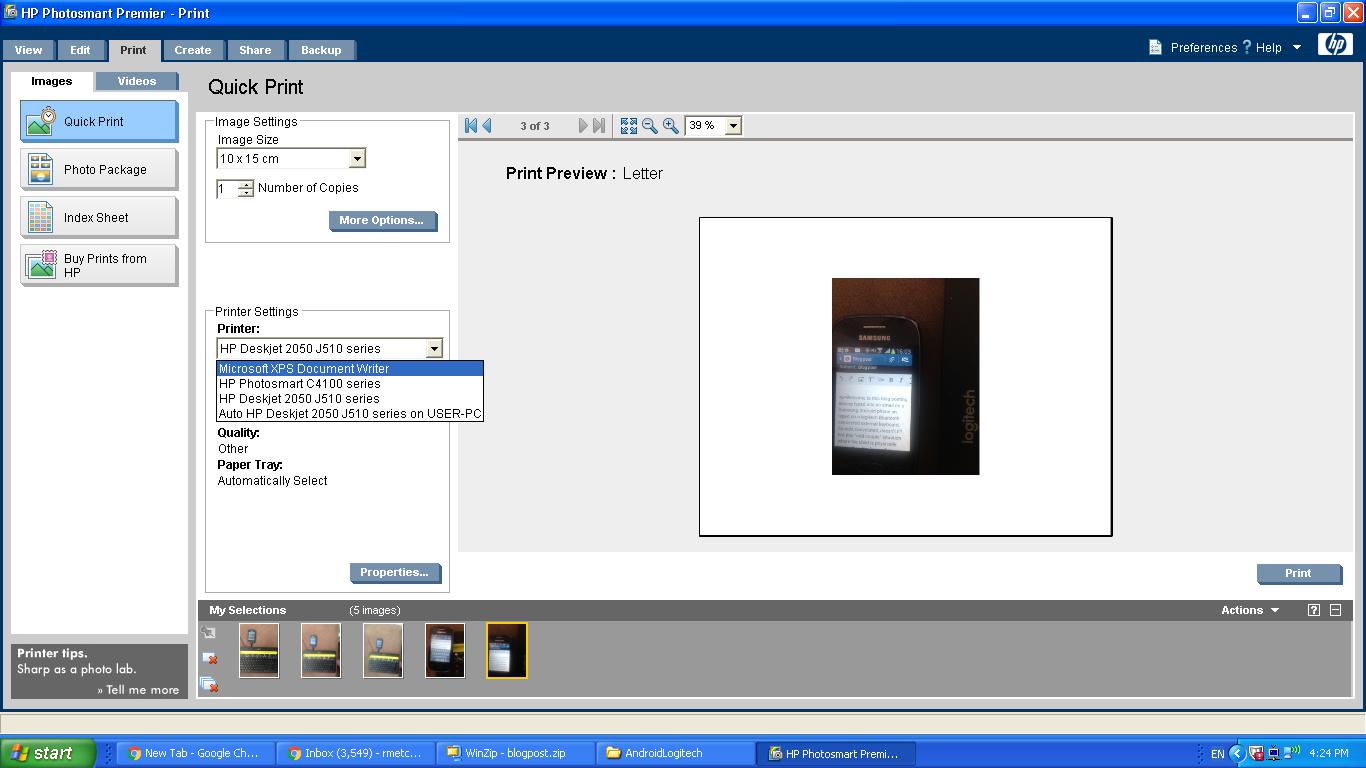Click the HP logo icon
The height and width of the screenshot is (768, 1366).
pyautogui.click(x=1335, y=44)
